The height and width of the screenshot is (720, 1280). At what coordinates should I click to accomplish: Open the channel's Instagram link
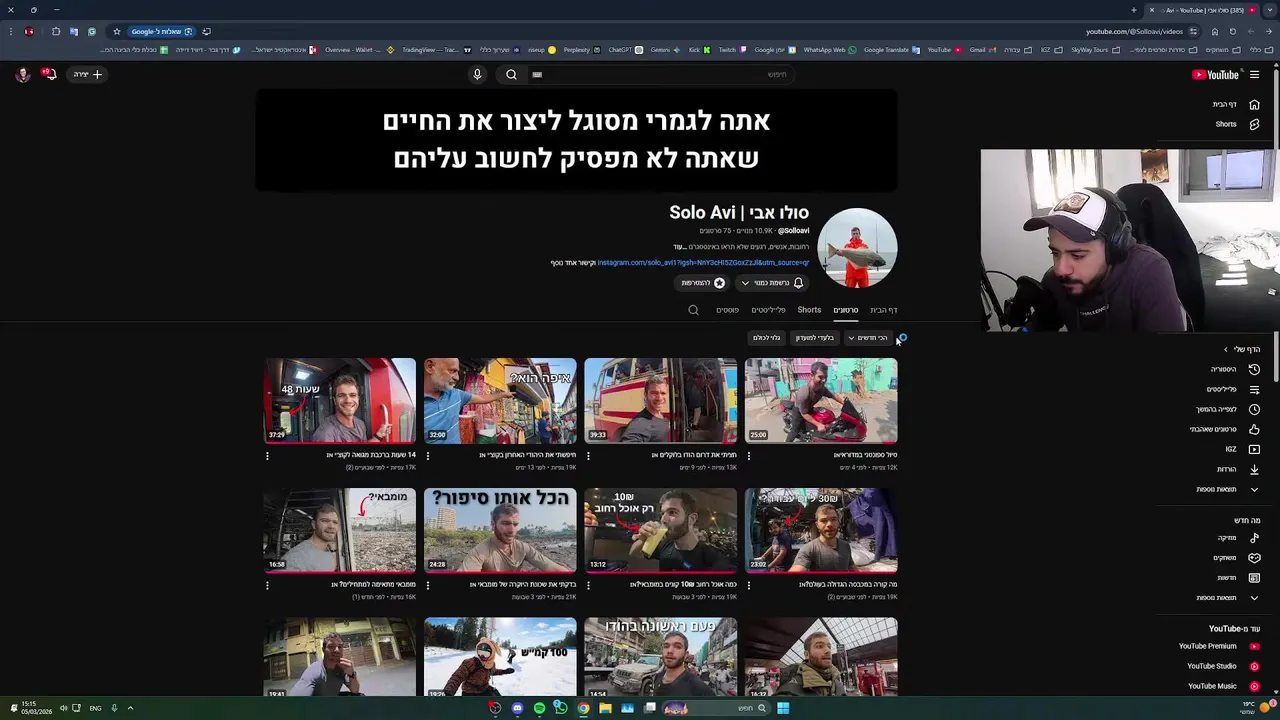pos(703,263)
